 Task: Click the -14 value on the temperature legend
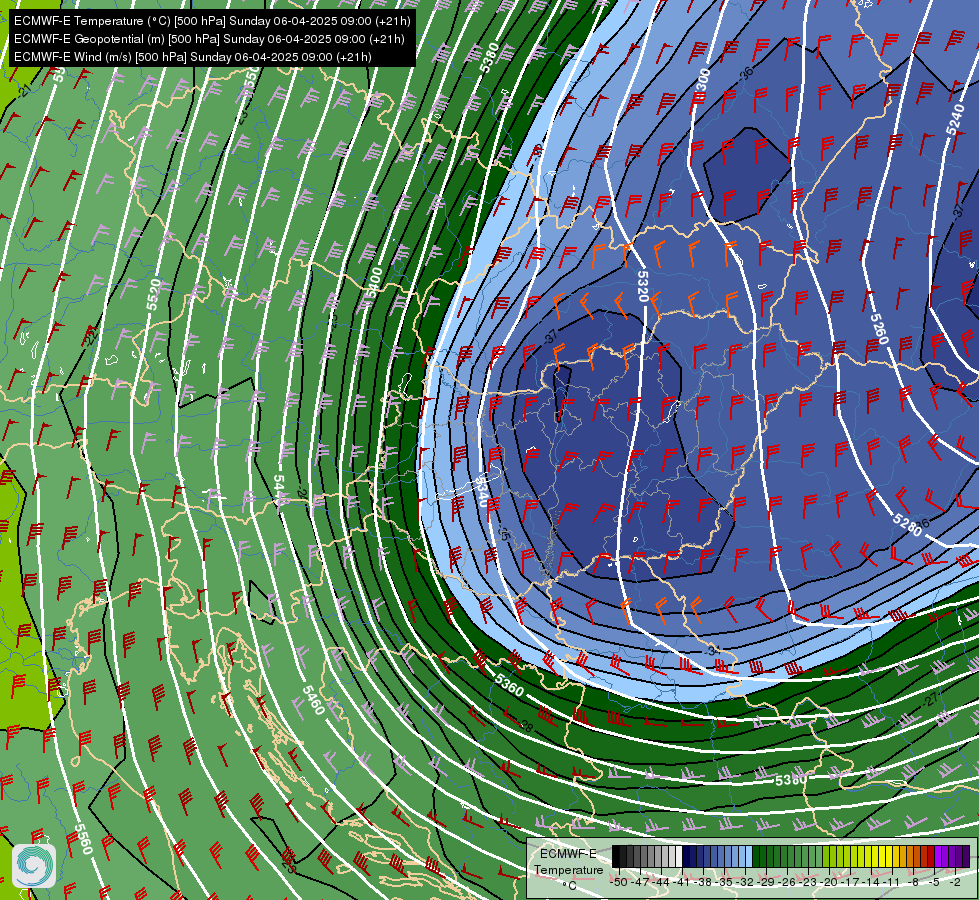coord(871,882)
